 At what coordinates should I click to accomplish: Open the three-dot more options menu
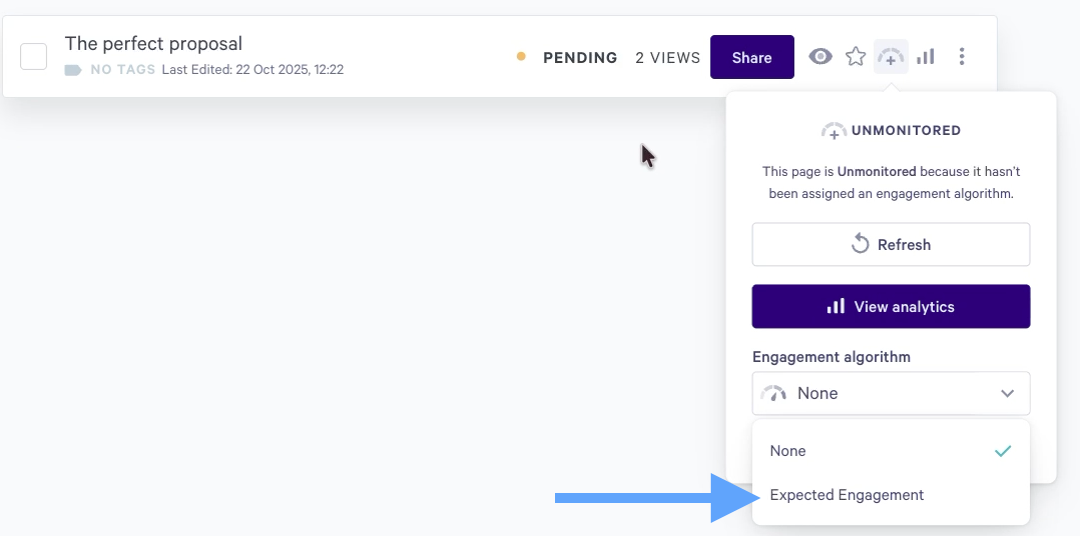pyautogui.click(x=962, y=56)
